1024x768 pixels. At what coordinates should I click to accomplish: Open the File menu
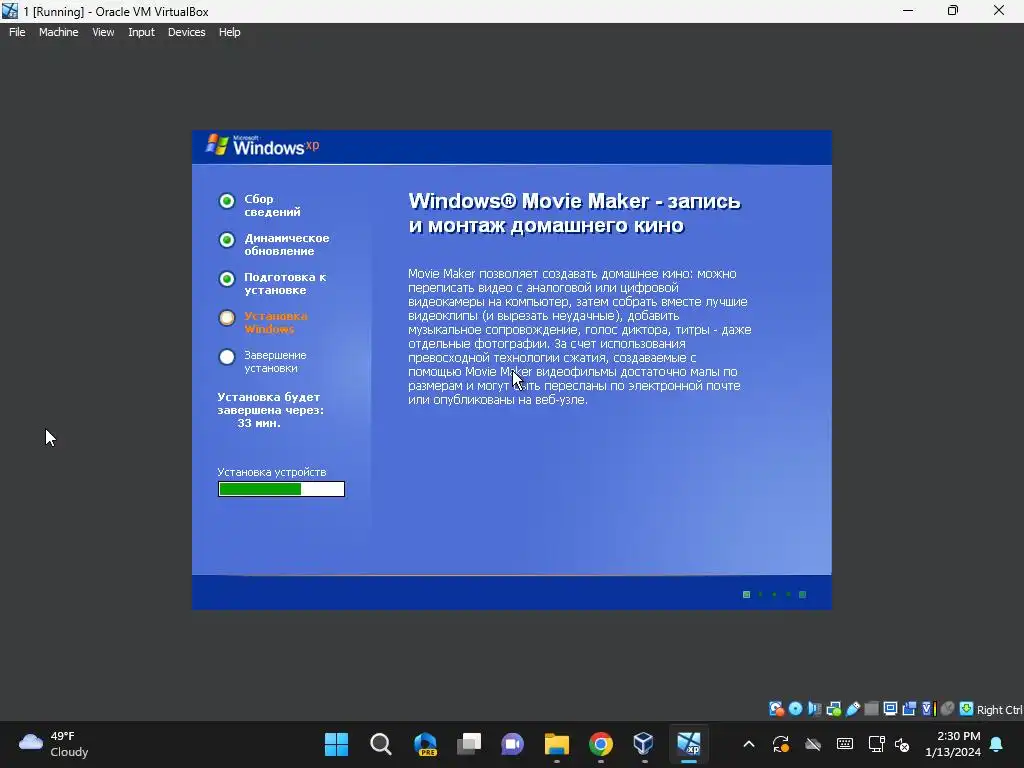click(x=17, y=32)
